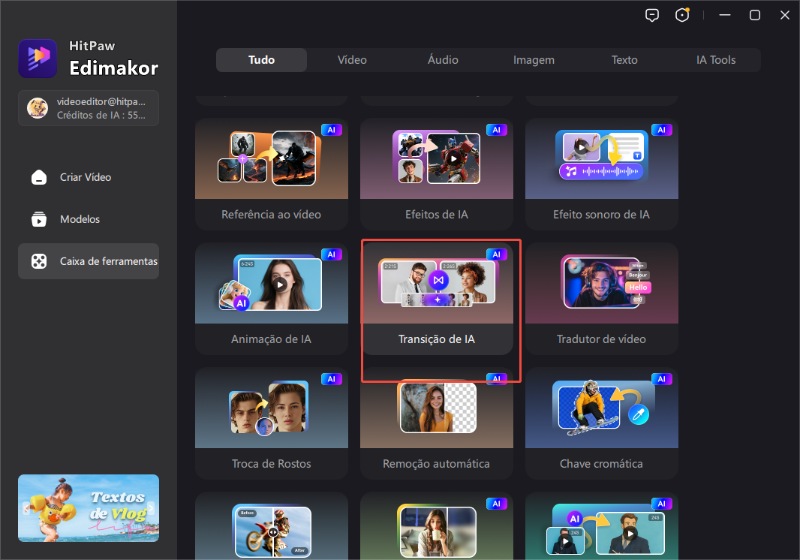The width and height of the screenshot is (800, 560).
Task: Open the videoeditor account credits panel
Action: tap(88, 108)
